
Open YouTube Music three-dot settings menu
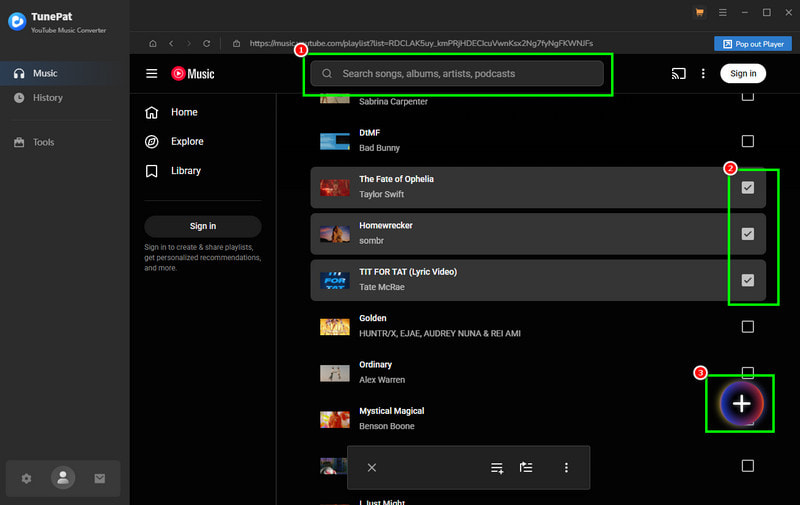point(703,73)
